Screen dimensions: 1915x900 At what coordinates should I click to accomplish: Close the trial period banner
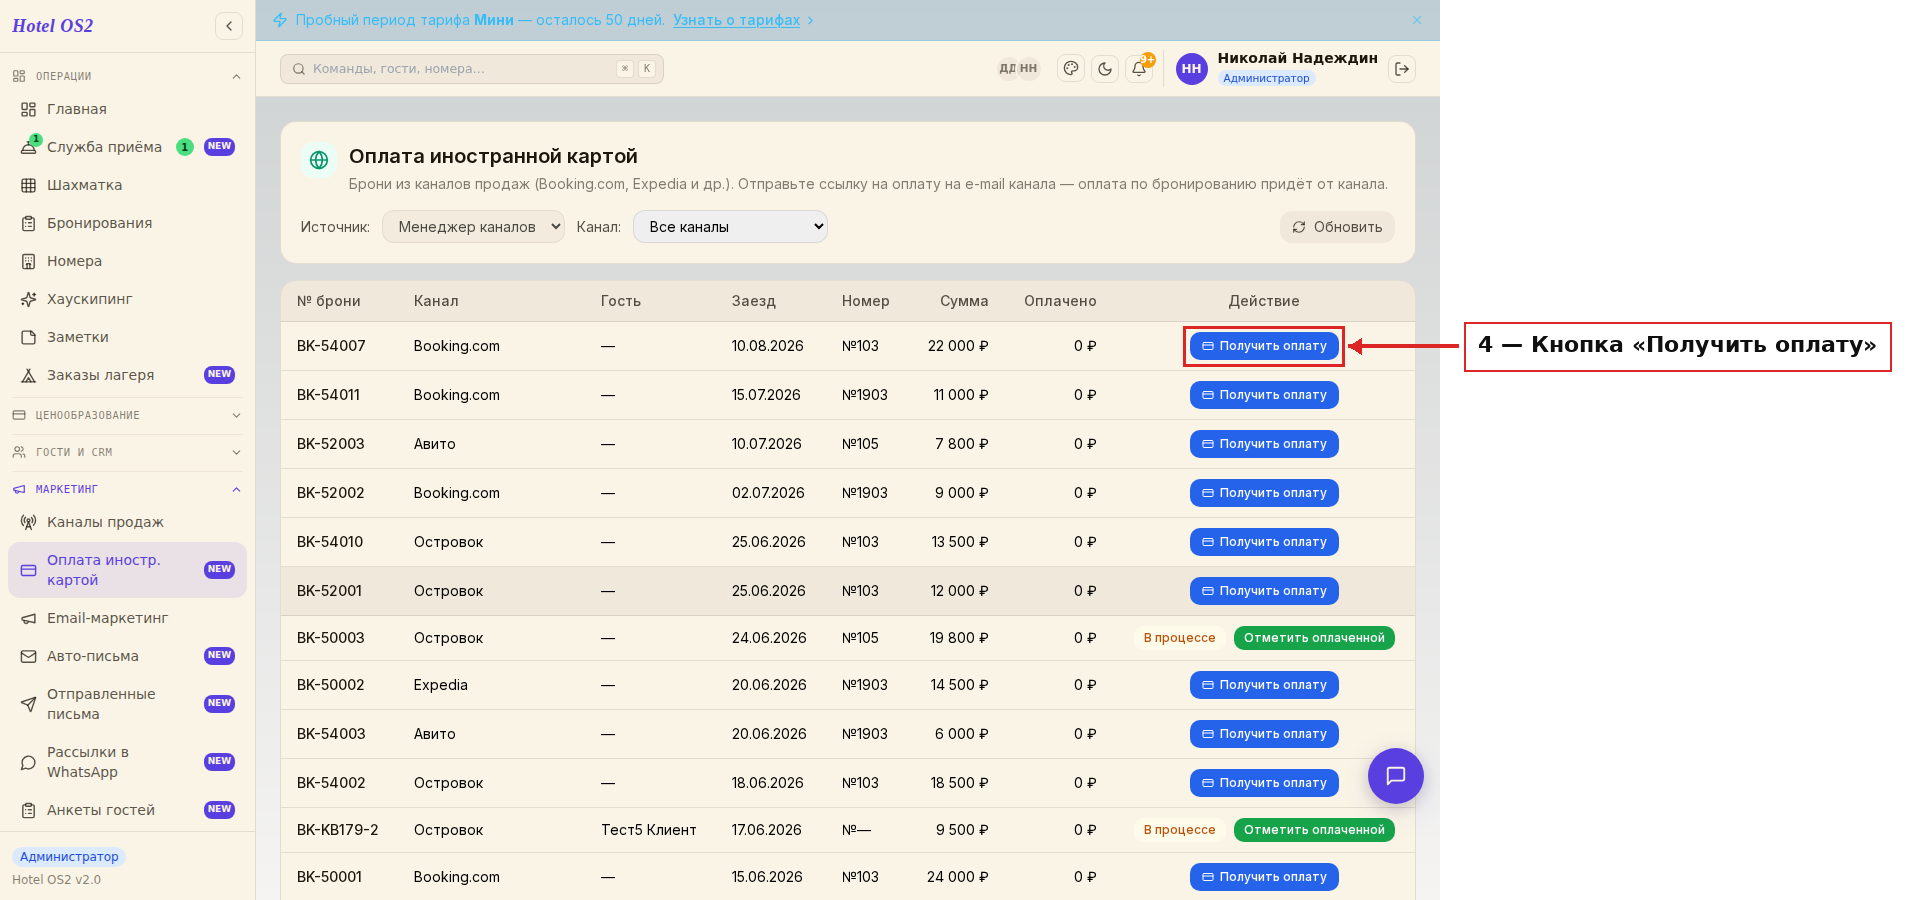point(1417,20)
